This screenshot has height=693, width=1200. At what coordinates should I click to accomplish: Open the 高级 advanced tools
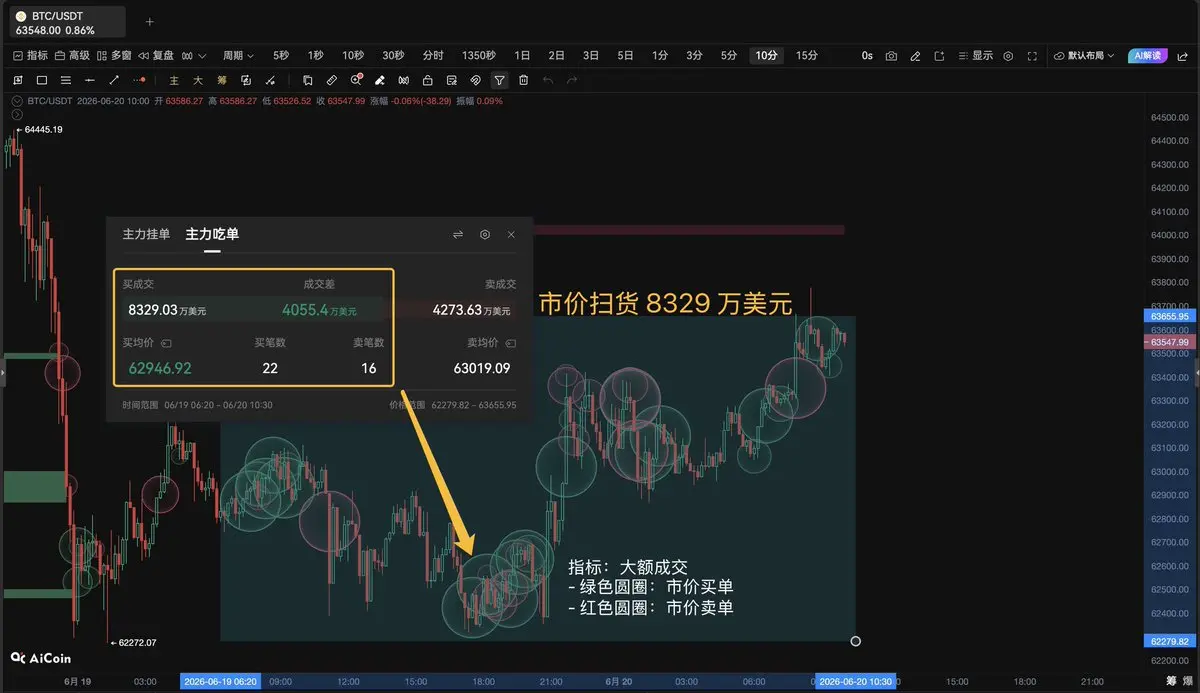(72, 56)
